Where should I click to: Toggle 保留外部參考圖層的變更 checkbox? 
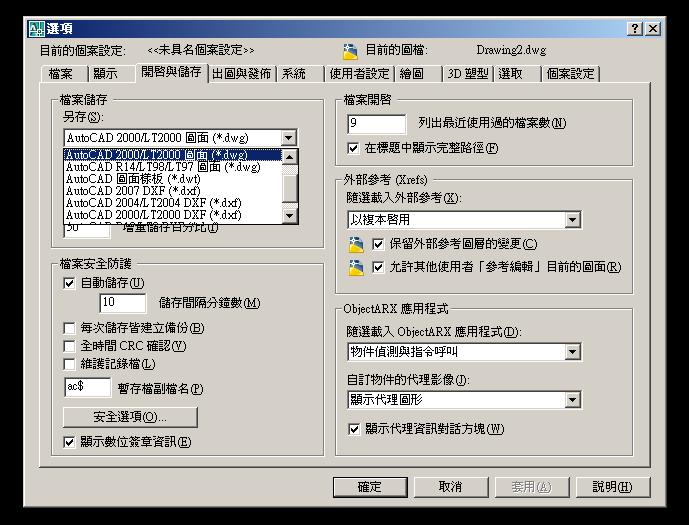pos(378,244)
